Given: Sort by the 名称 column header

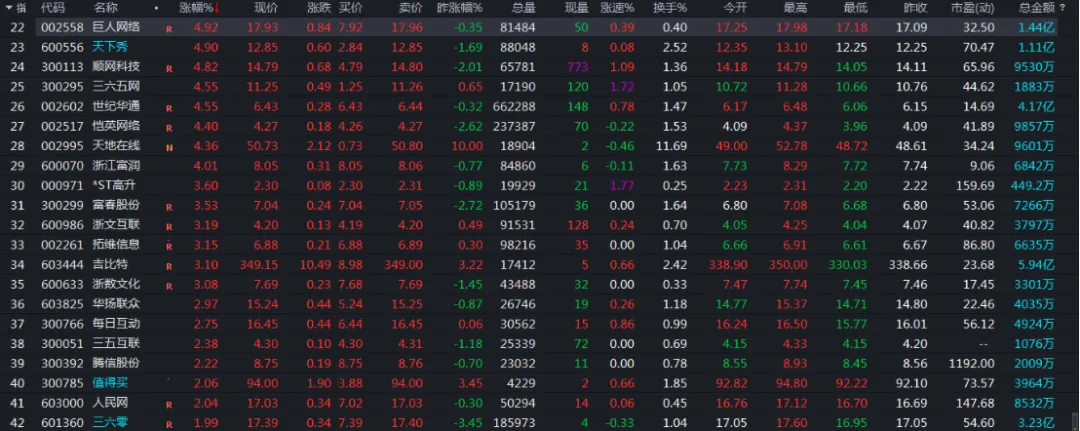Looking at the screenshot, I should (x=105, y=8).
